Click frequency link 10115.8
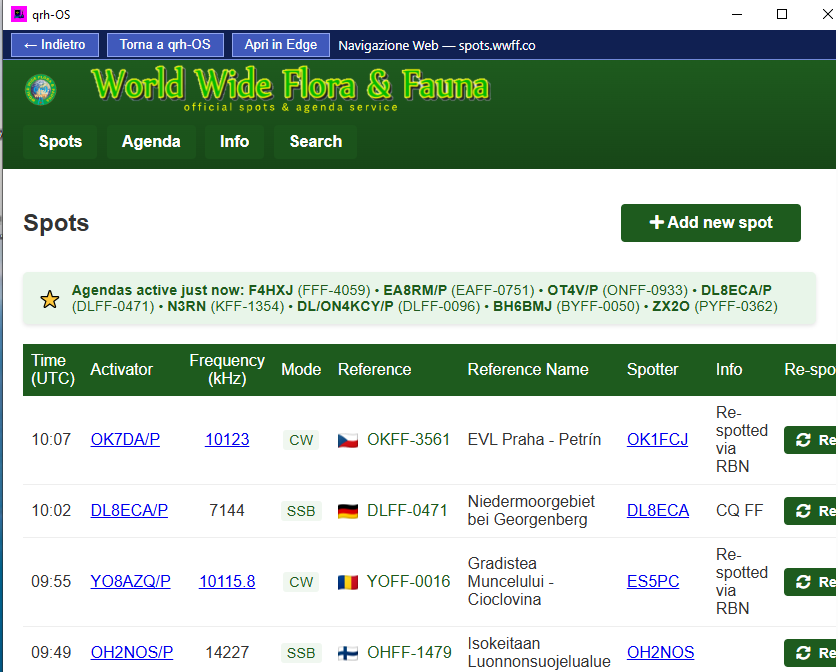The height and width of the screenshot is (672, 838). 227,581
